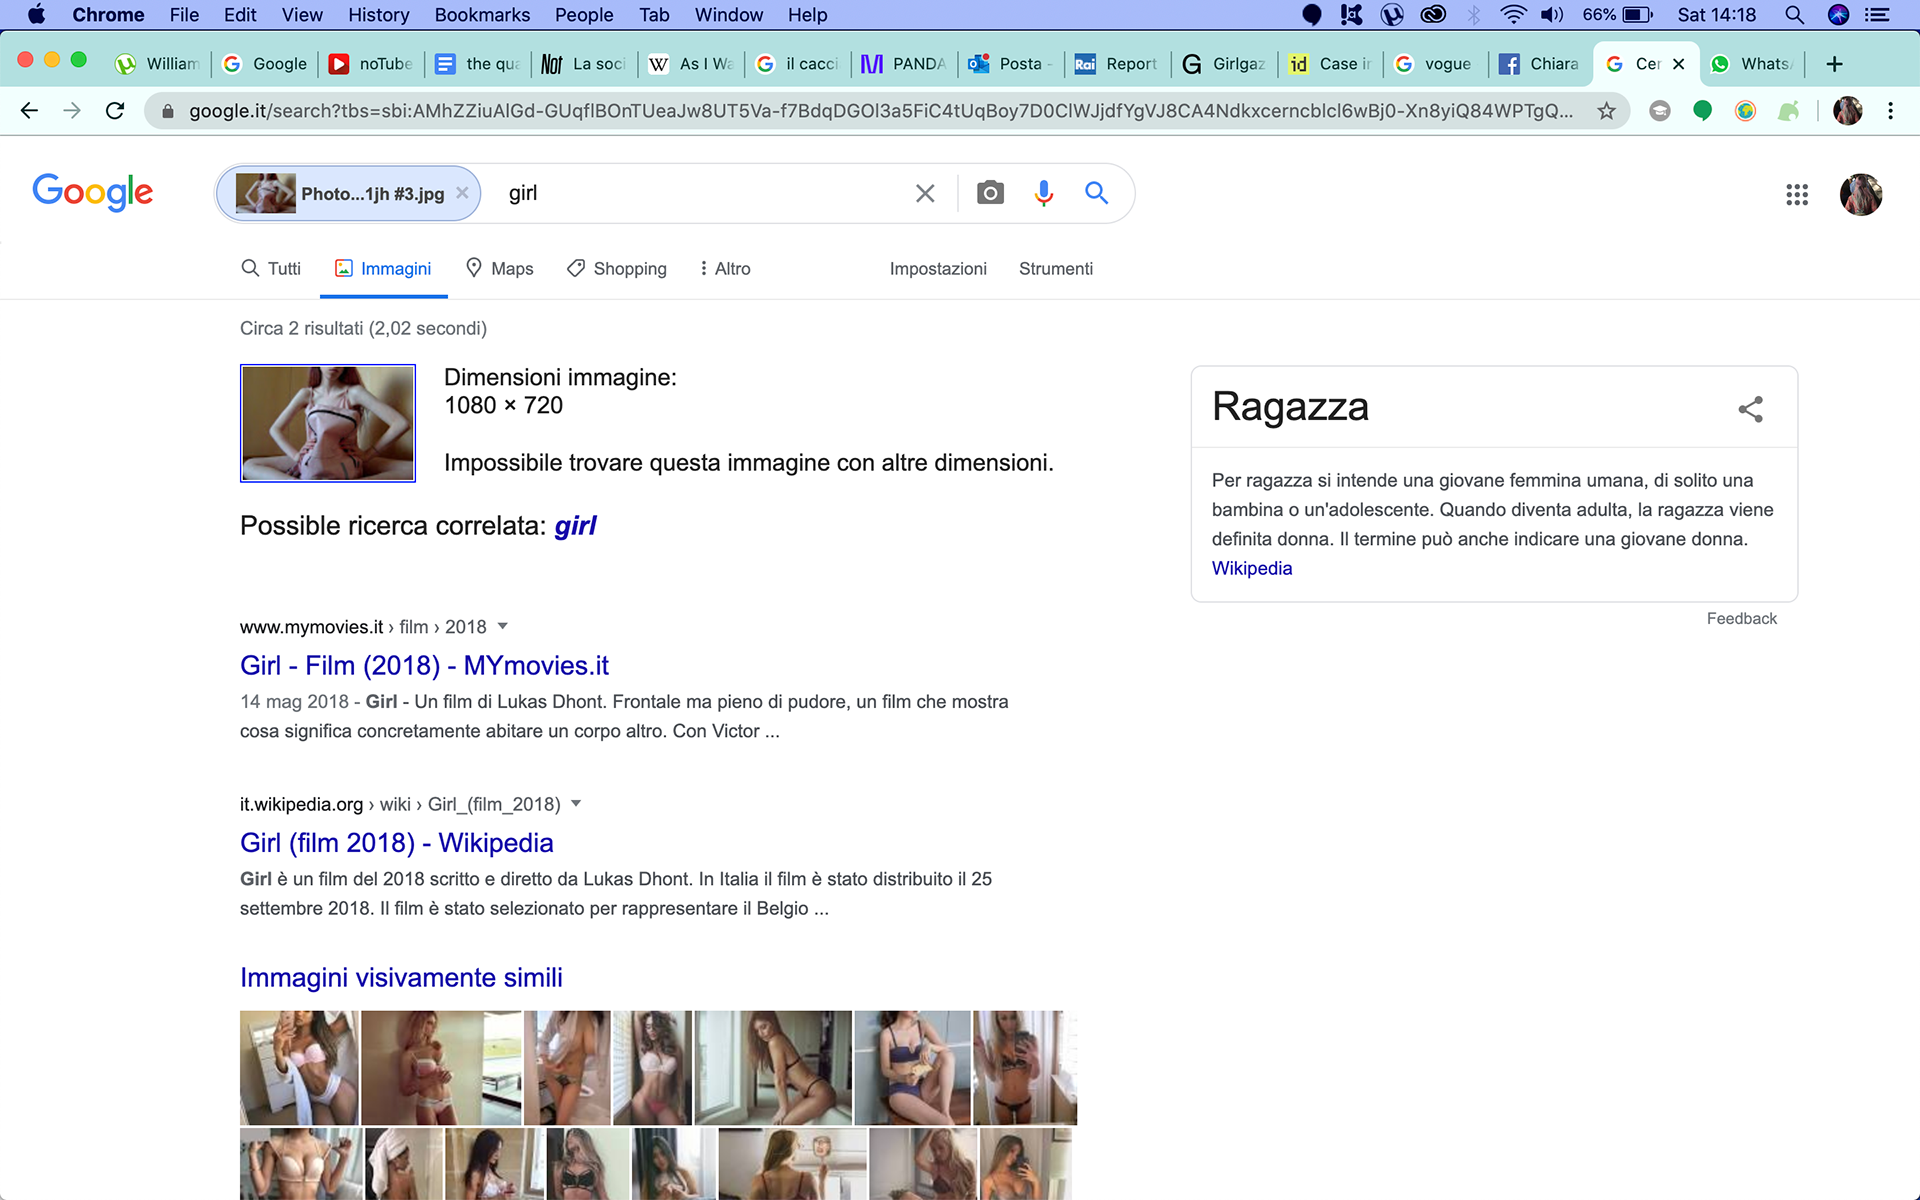
Task: Open macOS Spotlight search
Action: pyautogui.click(x=1794, y=15)
